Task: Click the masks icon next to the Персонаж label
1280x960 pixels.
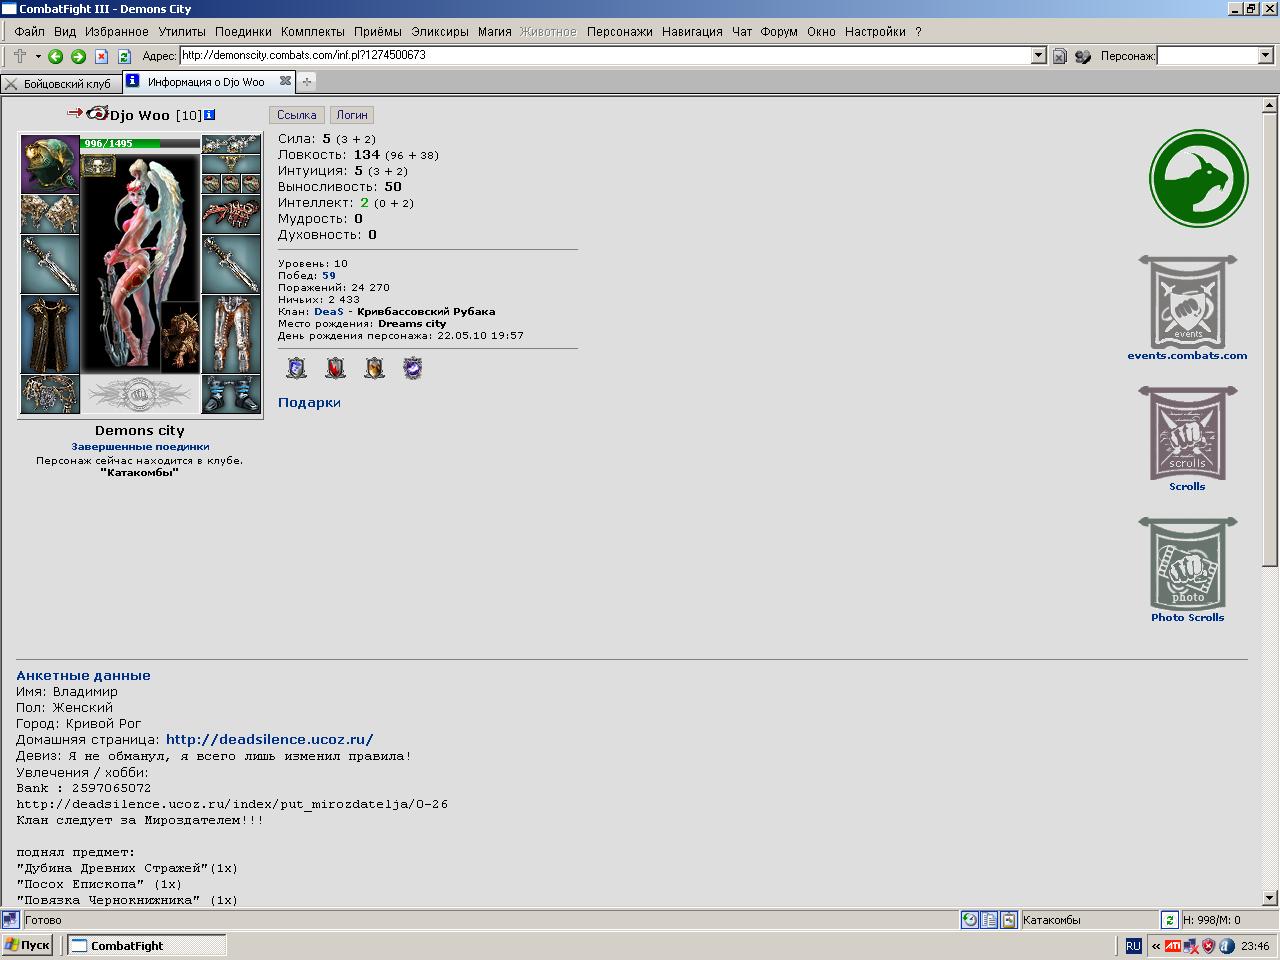Action: coord(1083,57)
